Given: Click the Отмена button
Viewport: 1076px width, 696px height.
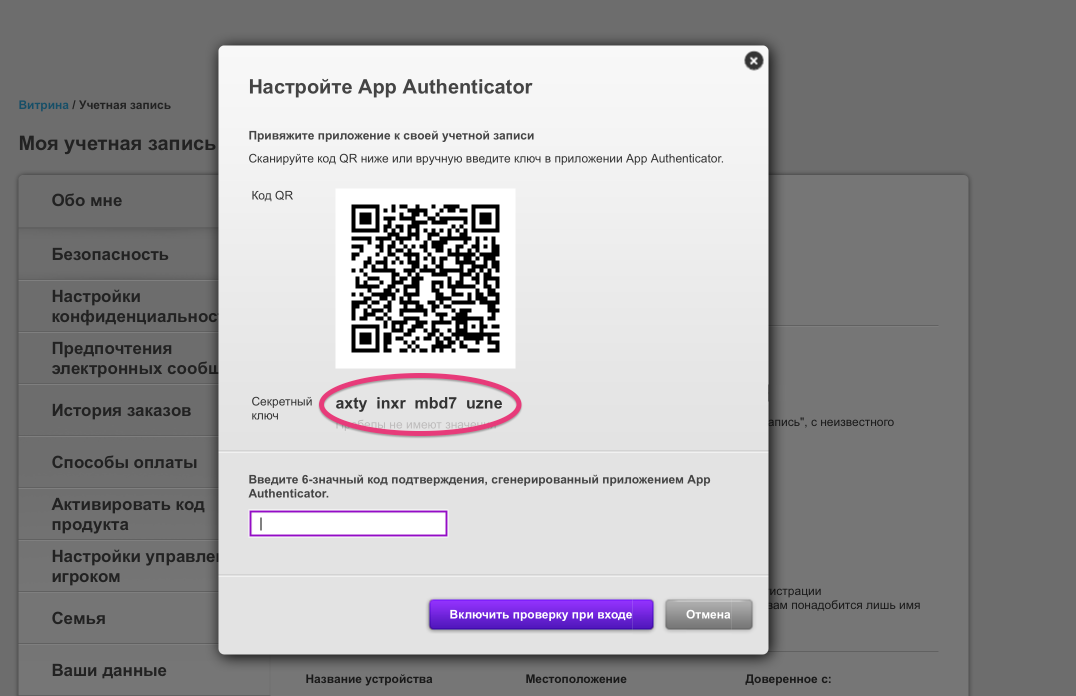Looking at the screenshot, I should (708, 614).
